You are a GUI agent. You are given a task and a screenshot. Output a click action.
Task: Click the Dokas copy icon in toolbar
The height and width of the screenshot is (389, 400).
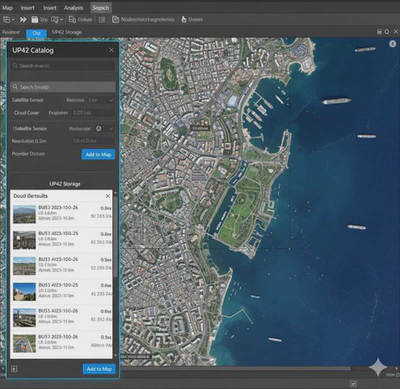point(72,19)
